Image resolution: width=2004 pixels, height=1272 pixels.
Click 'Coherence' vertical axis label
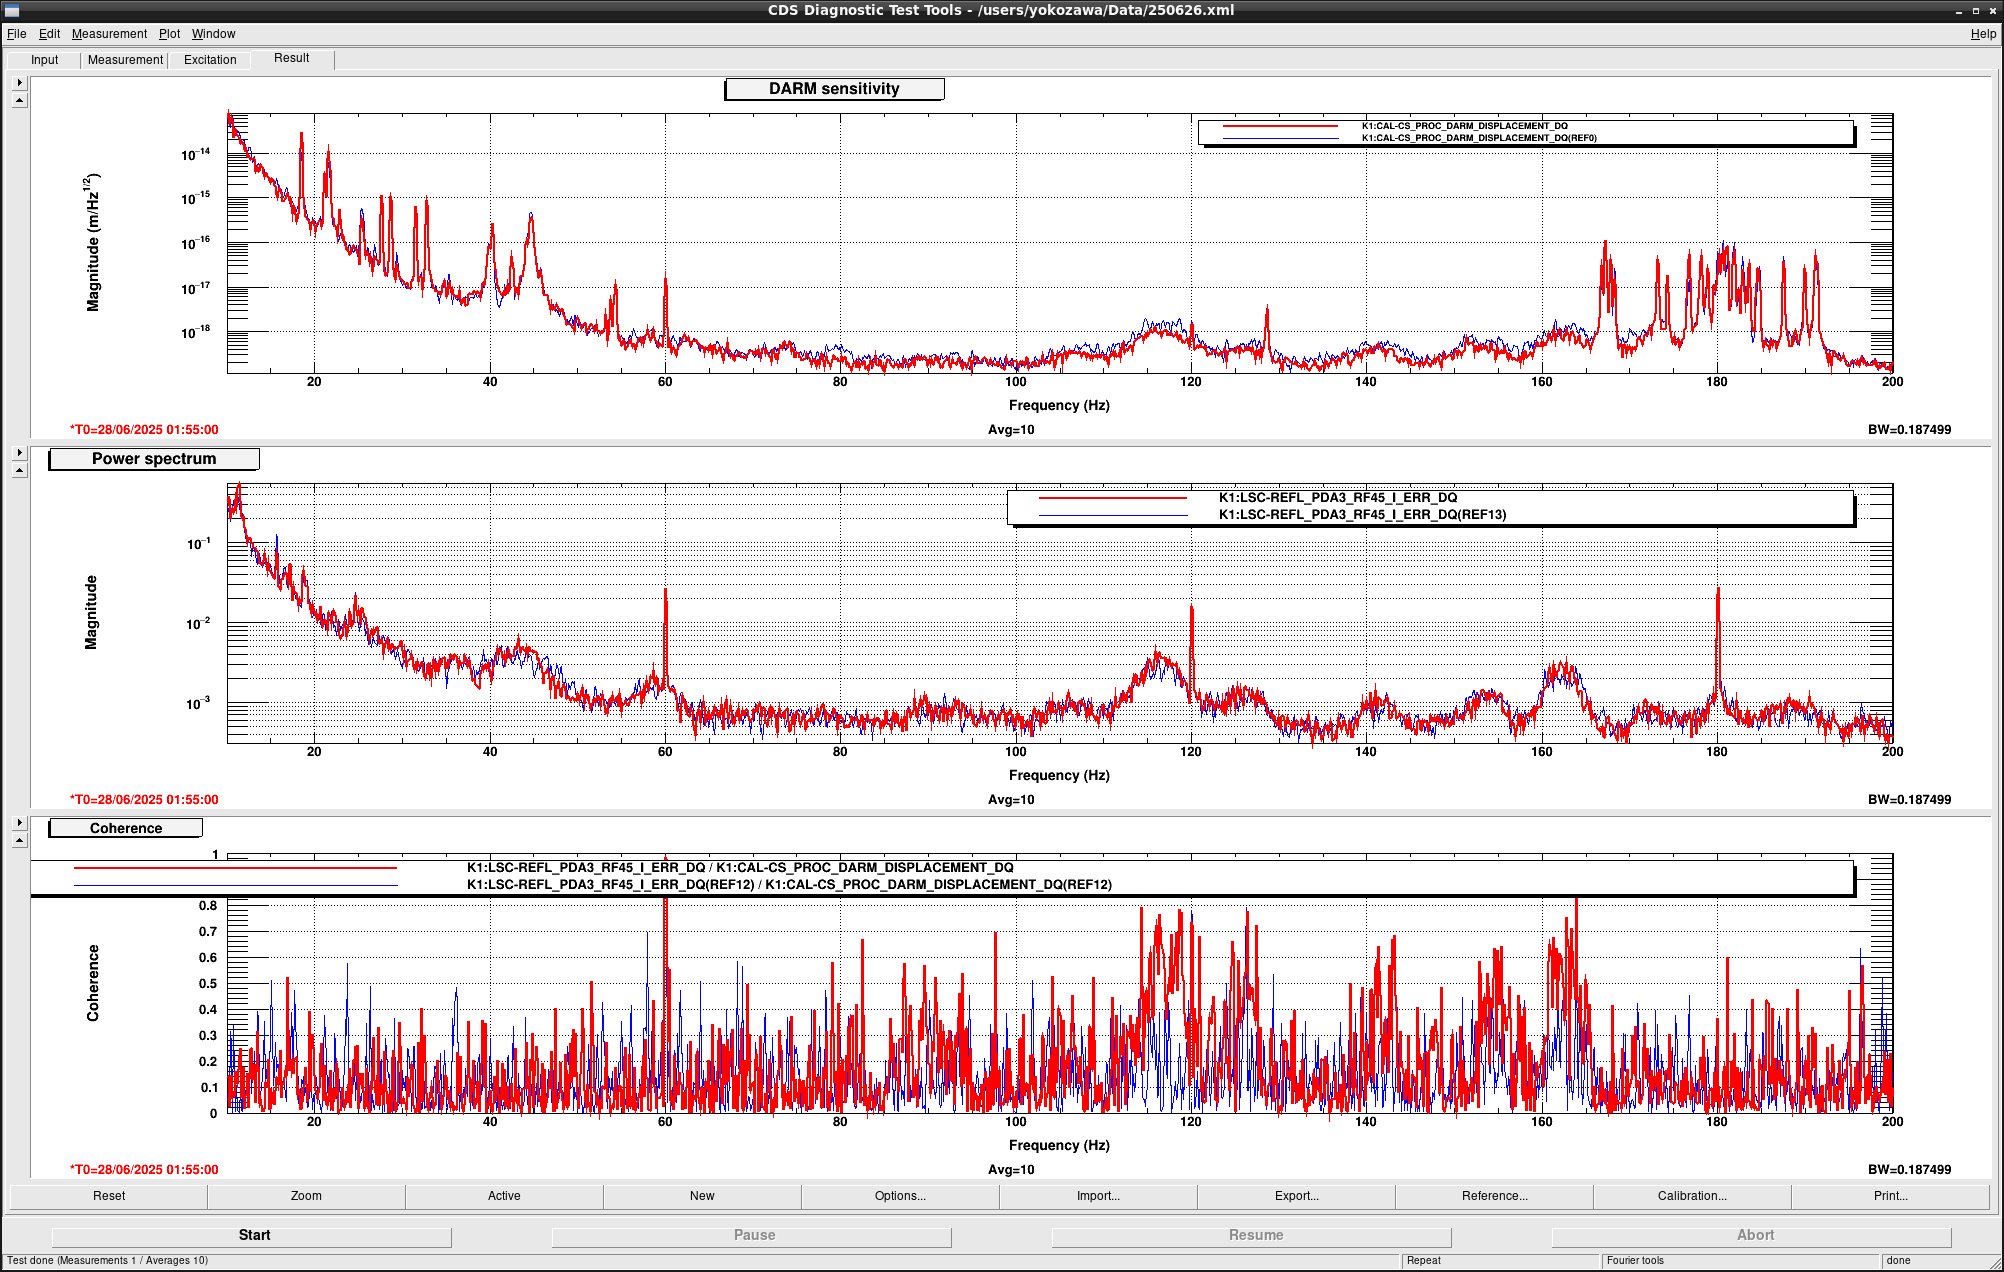(93, 983)
